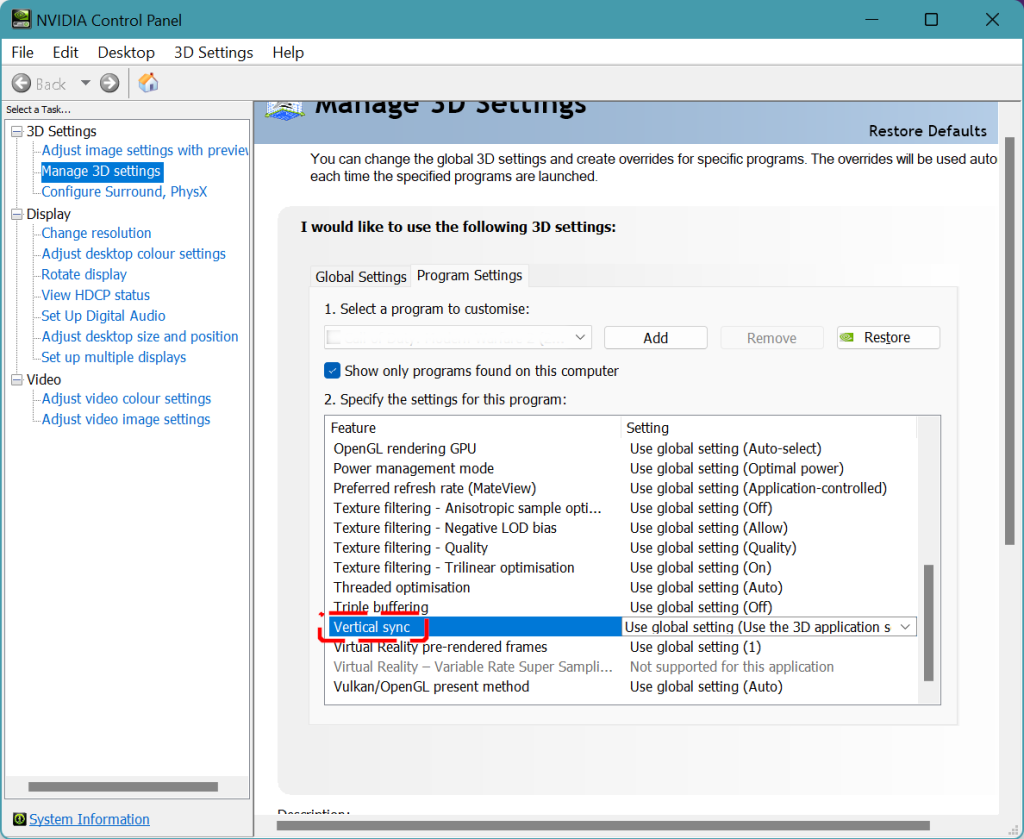The image size is (1024, 839).
Task: Open the Desktop menu
Action: (x=126, y=52)
